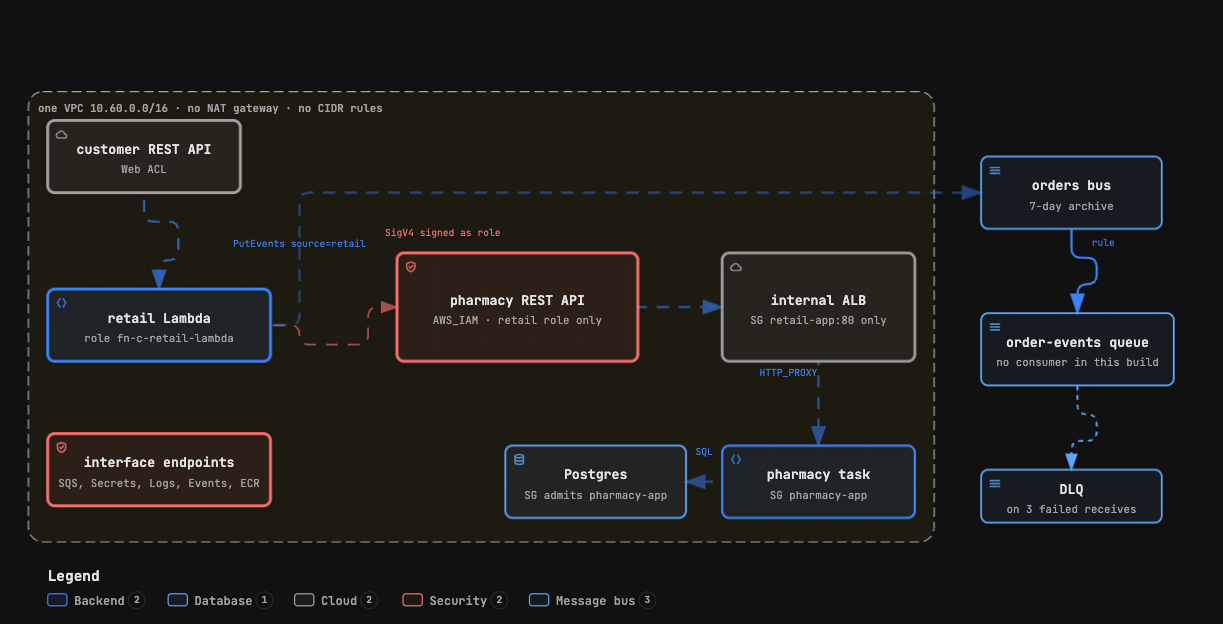Screen dimensions: 1223x624
Task: Click the list icon on order-events queue node
Action: 994,327
